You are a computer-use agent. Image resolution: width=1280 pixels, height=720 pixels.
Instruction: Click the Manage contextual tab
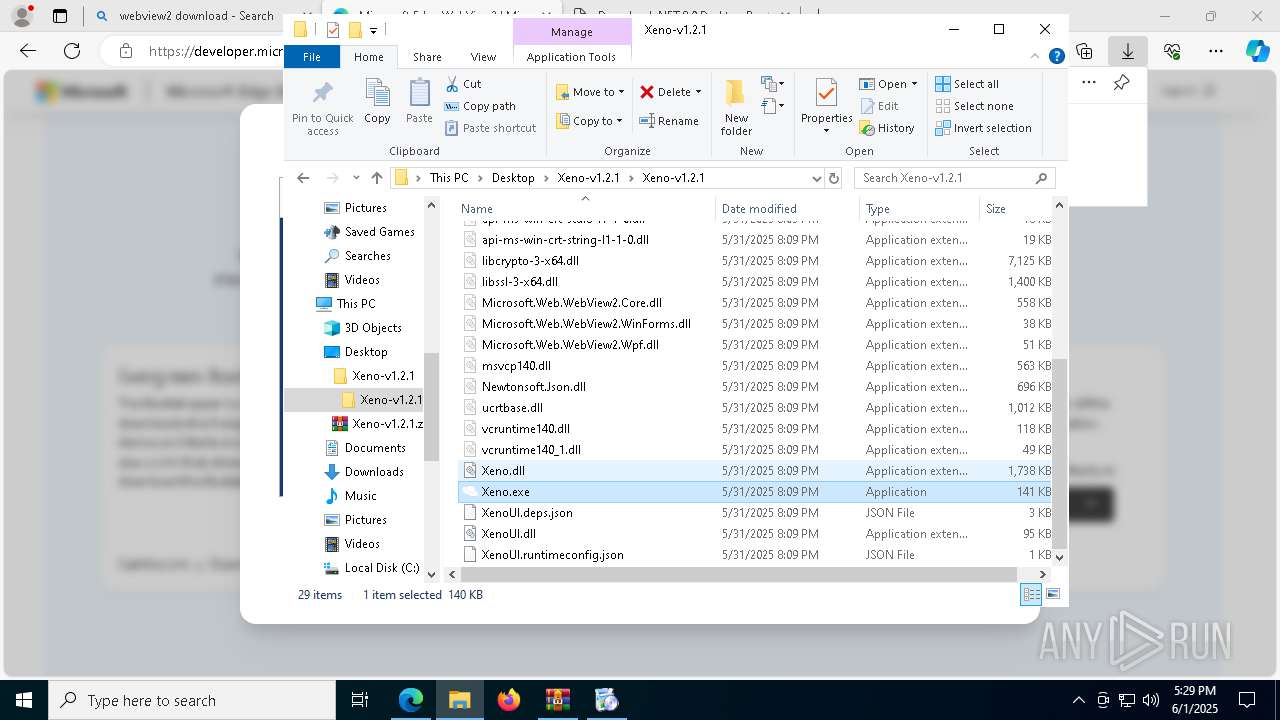tap(571, 32)
